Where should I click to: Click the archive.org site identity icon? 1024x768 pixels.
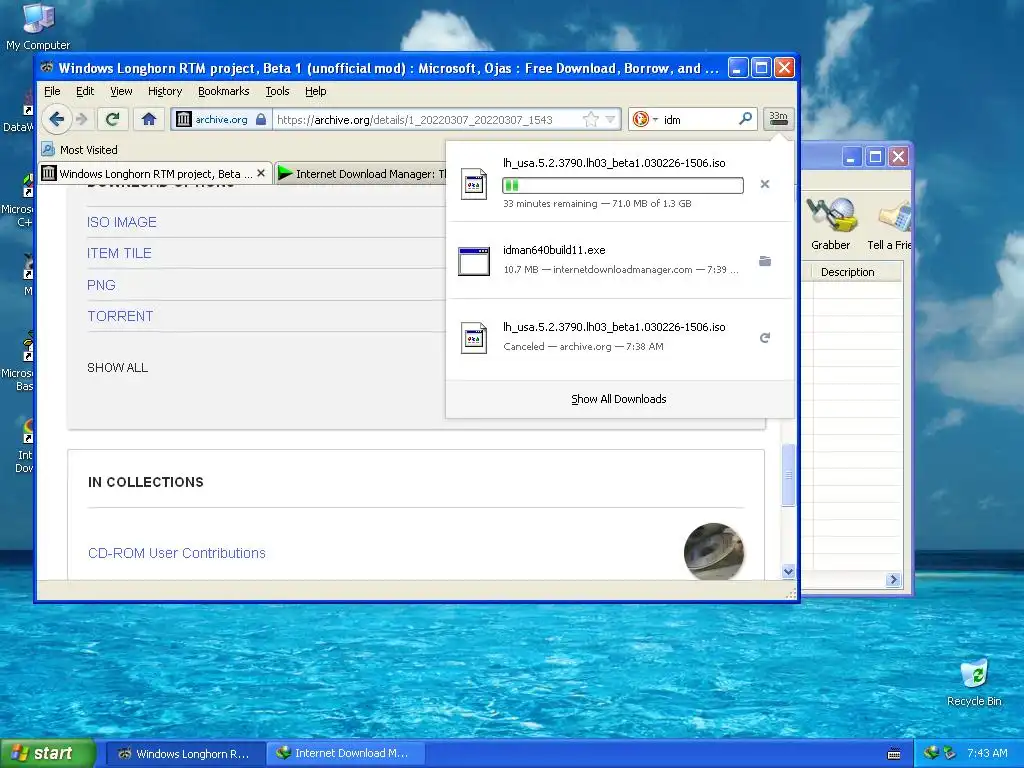tap(184, 120)
